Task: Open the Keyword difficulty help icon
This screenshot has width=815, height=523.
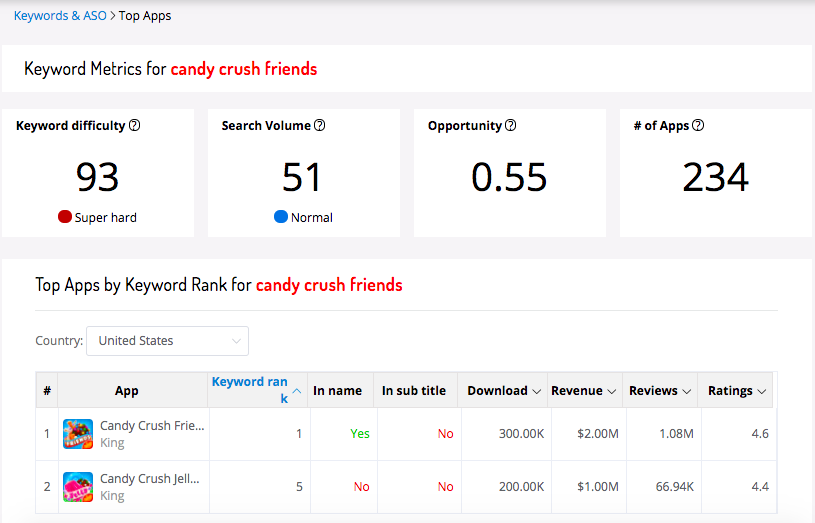Action: click(x=135, y=125)
